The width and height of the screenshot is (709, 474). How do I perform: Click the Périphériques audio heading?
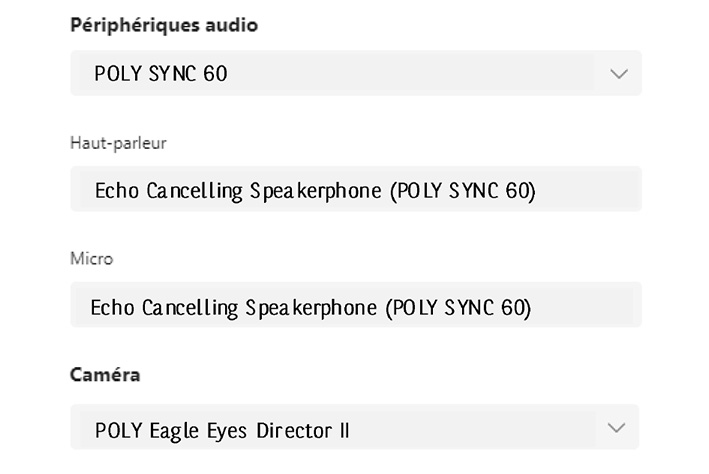[164, 26]
